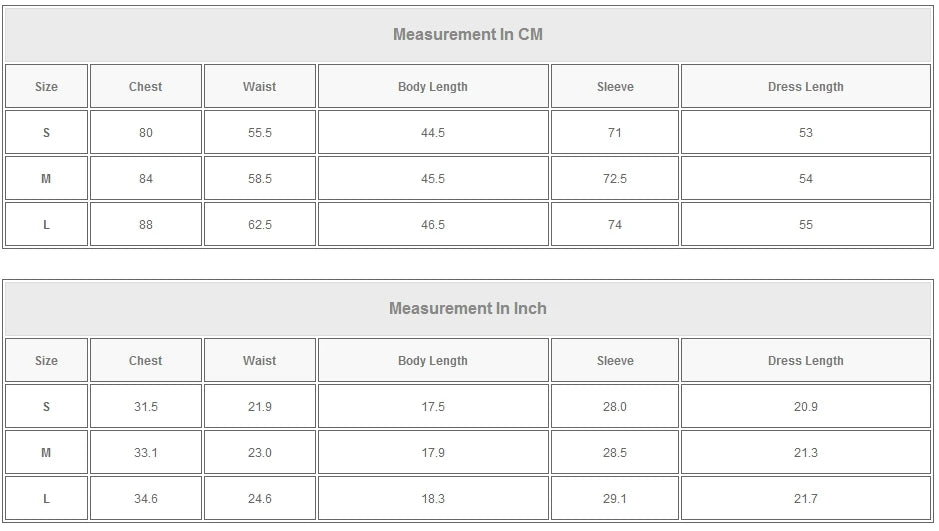Click the chest value 34.6 cell
939x531 pixels.
146,499
